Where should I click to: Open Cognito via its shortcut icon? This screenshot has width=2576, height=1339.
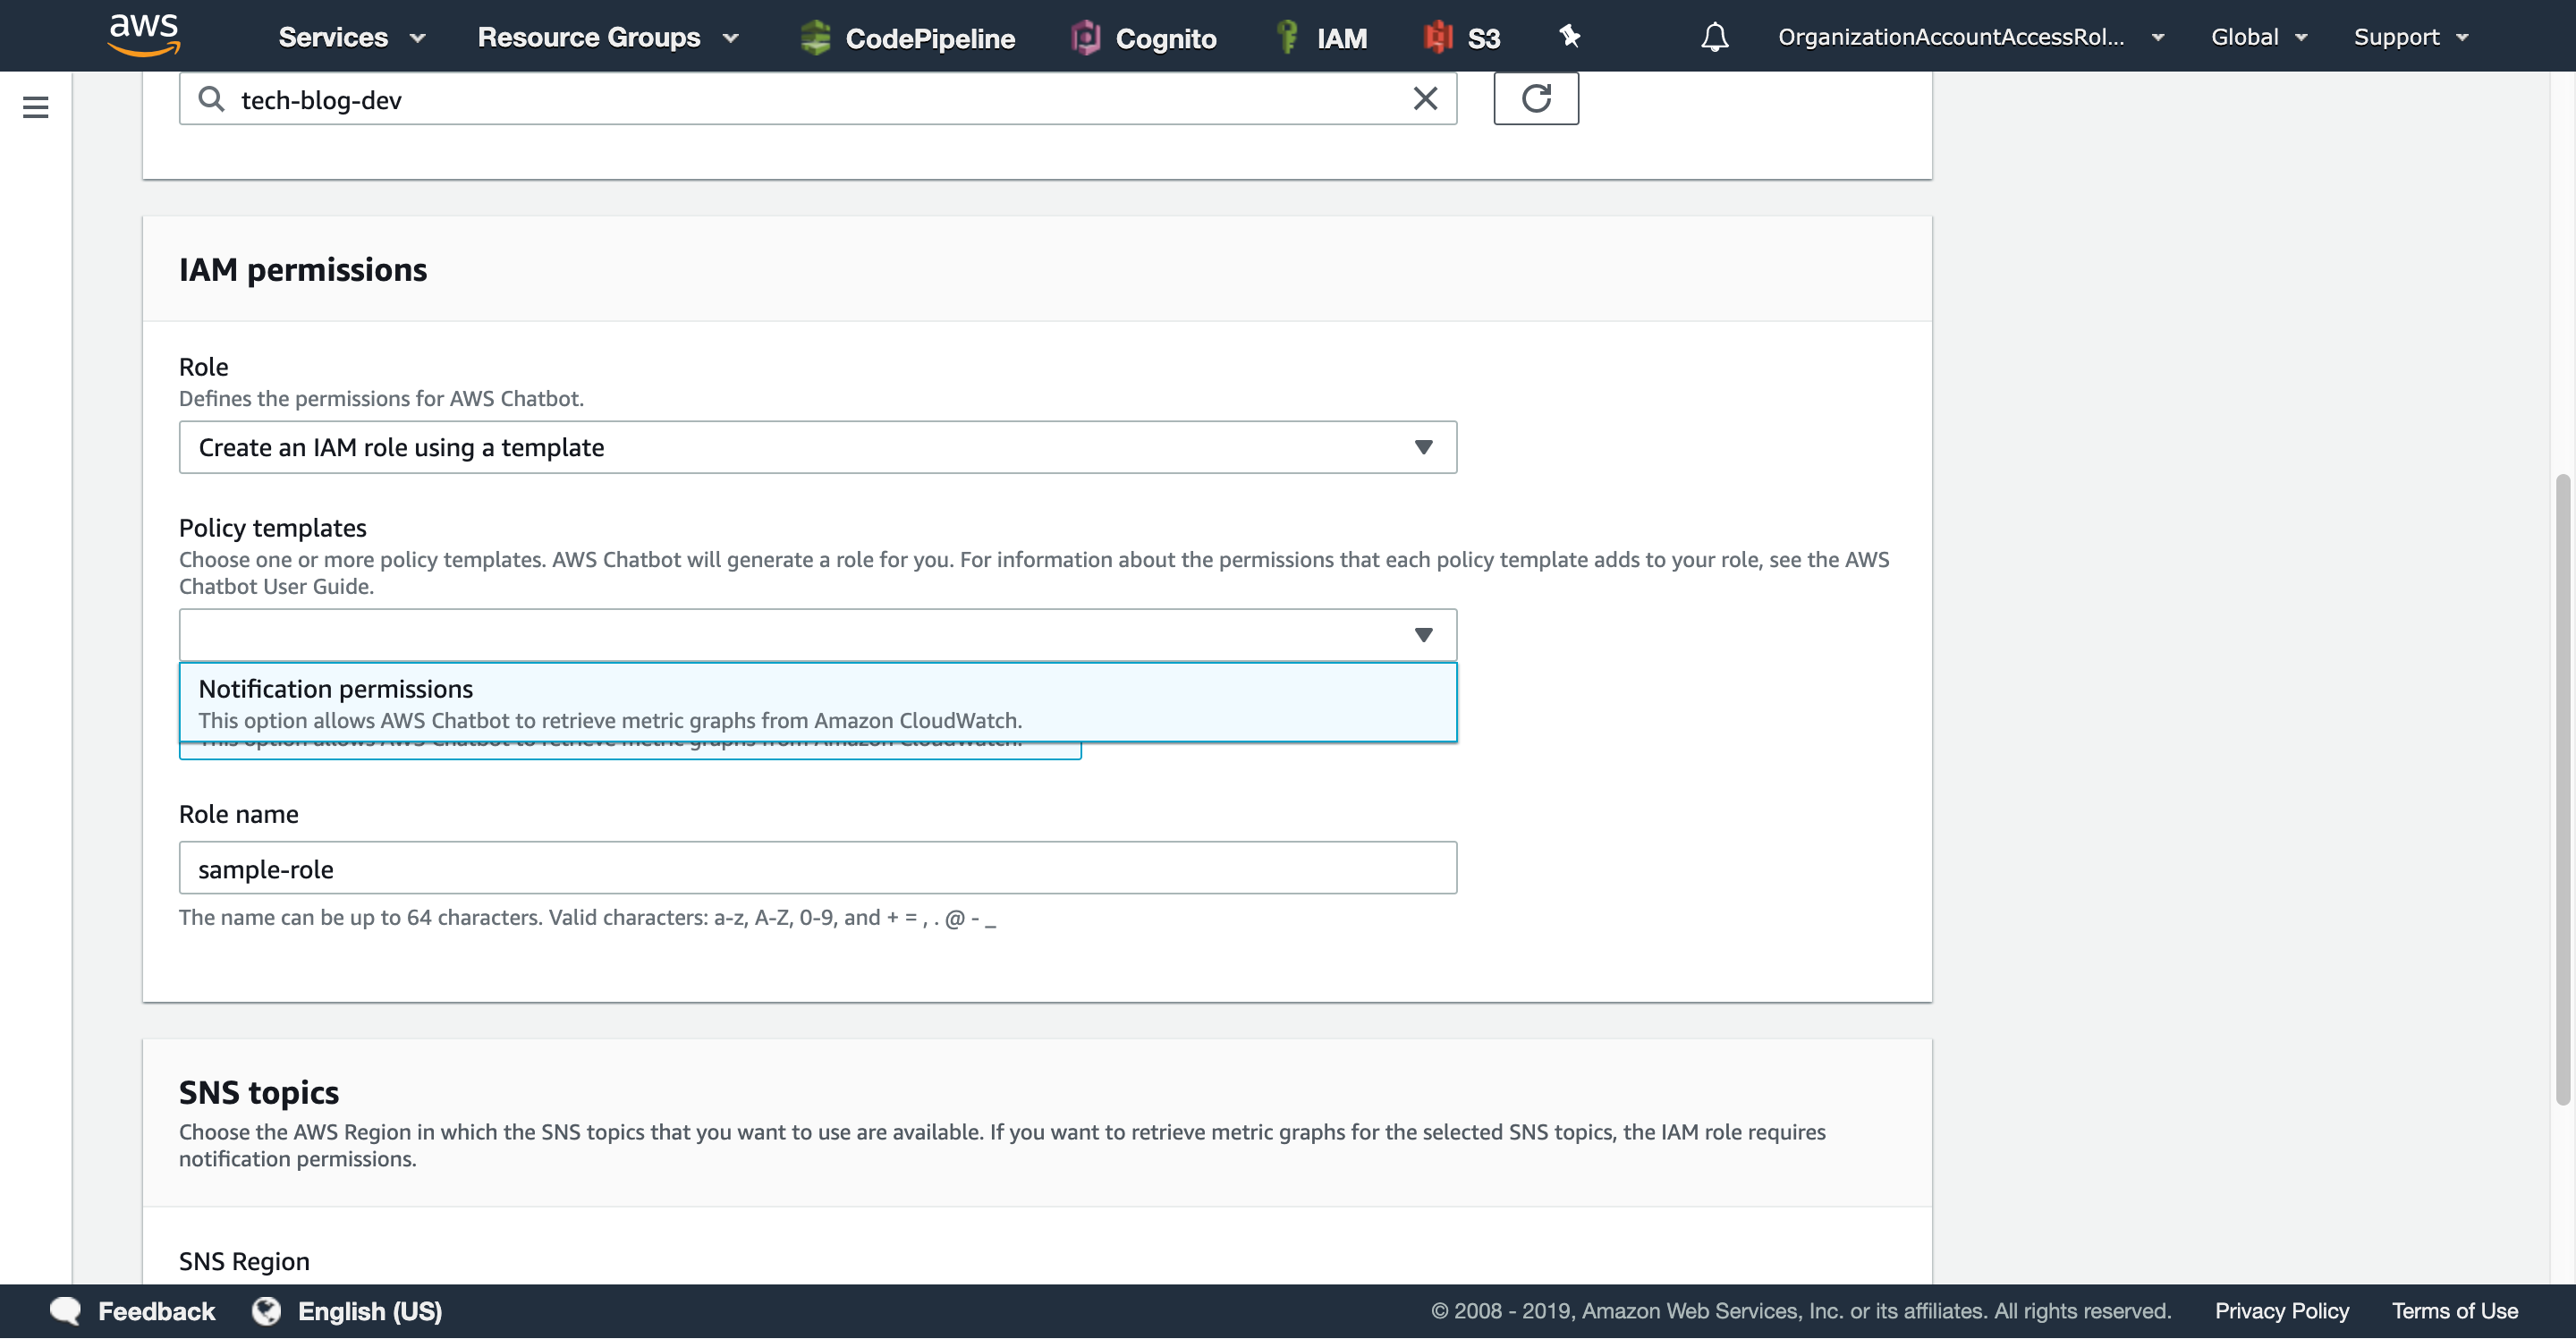pyautogui.click(x=1084, y=36)
